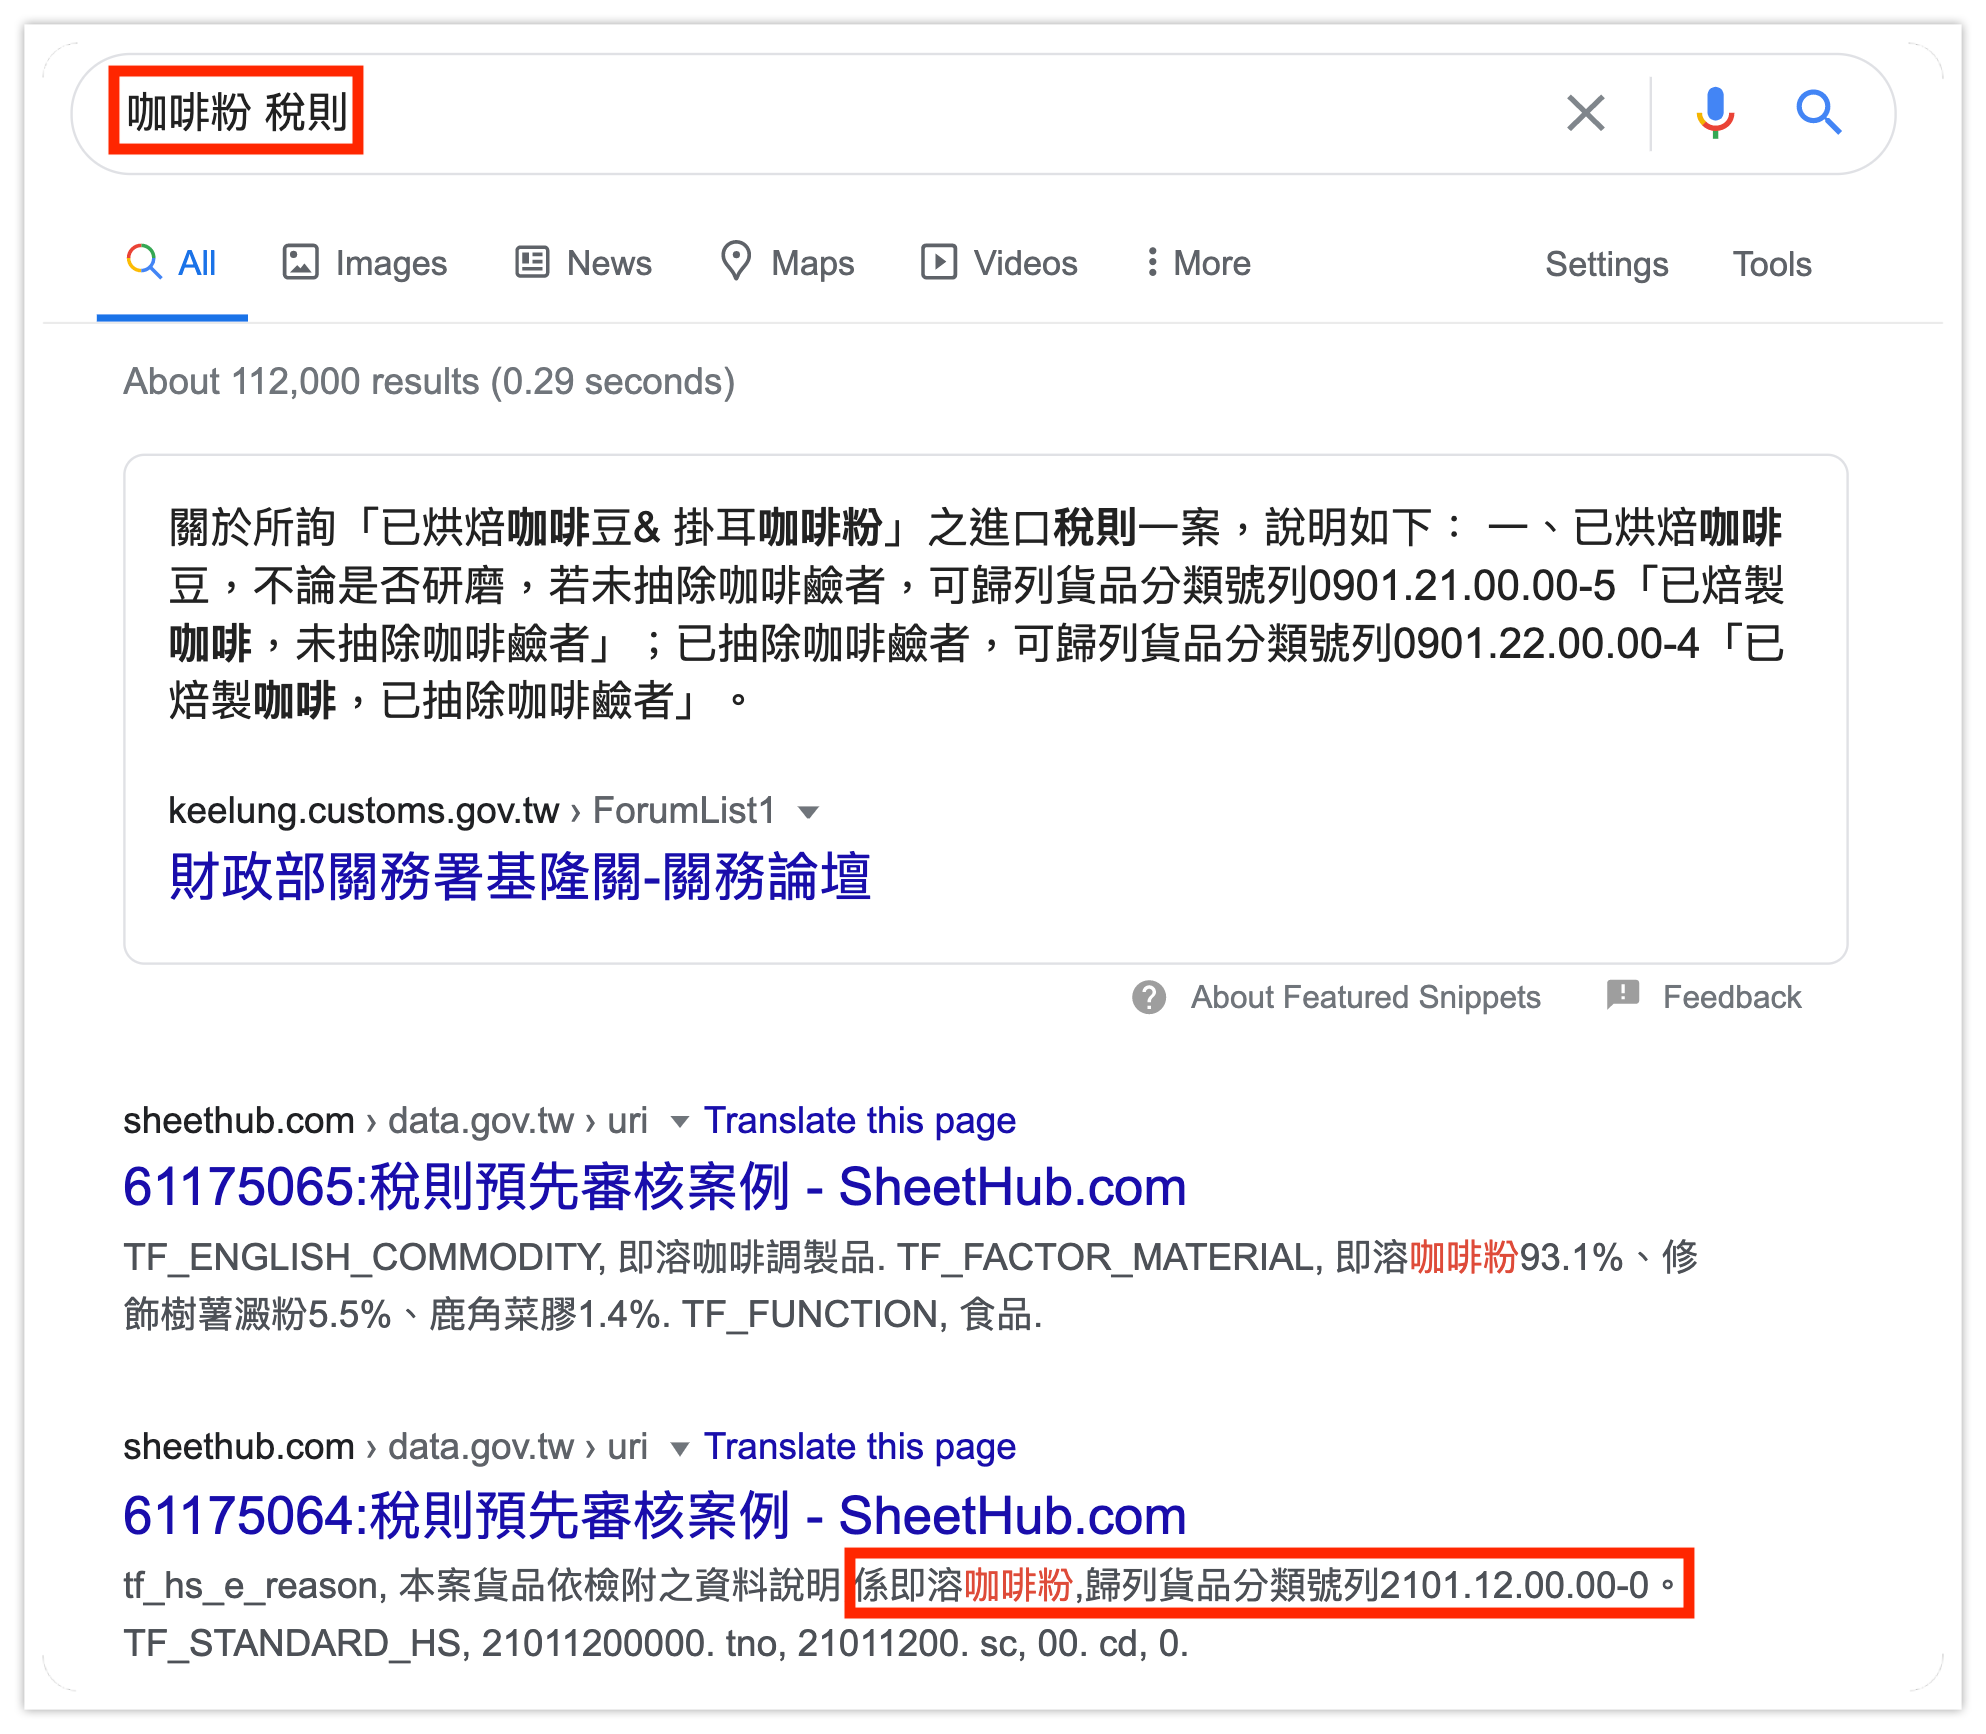
Task: Clear the search box with X icon
Action: click(1585, 113)
